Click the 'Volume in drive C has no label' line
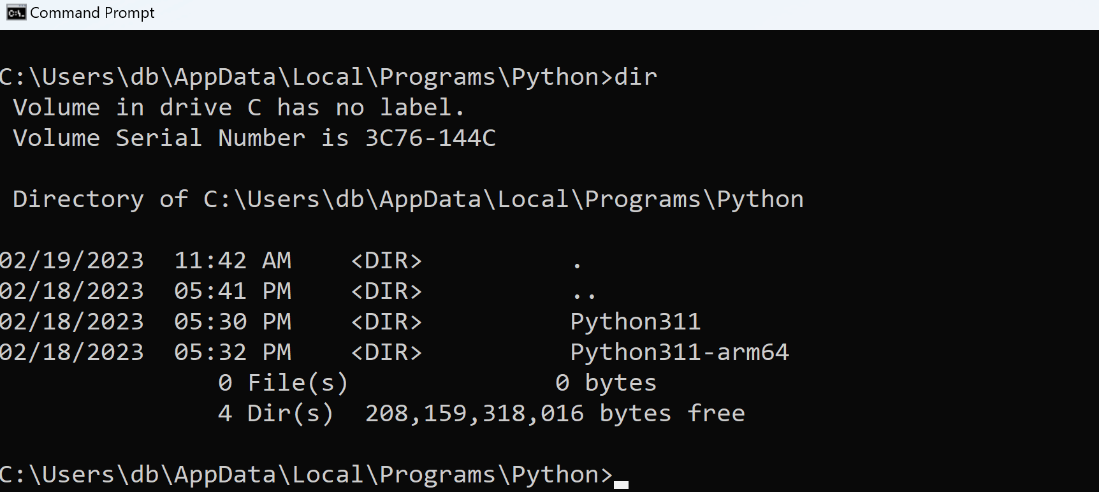The width and height of the screenshot is (1099, 492). [x=239, y=108]
